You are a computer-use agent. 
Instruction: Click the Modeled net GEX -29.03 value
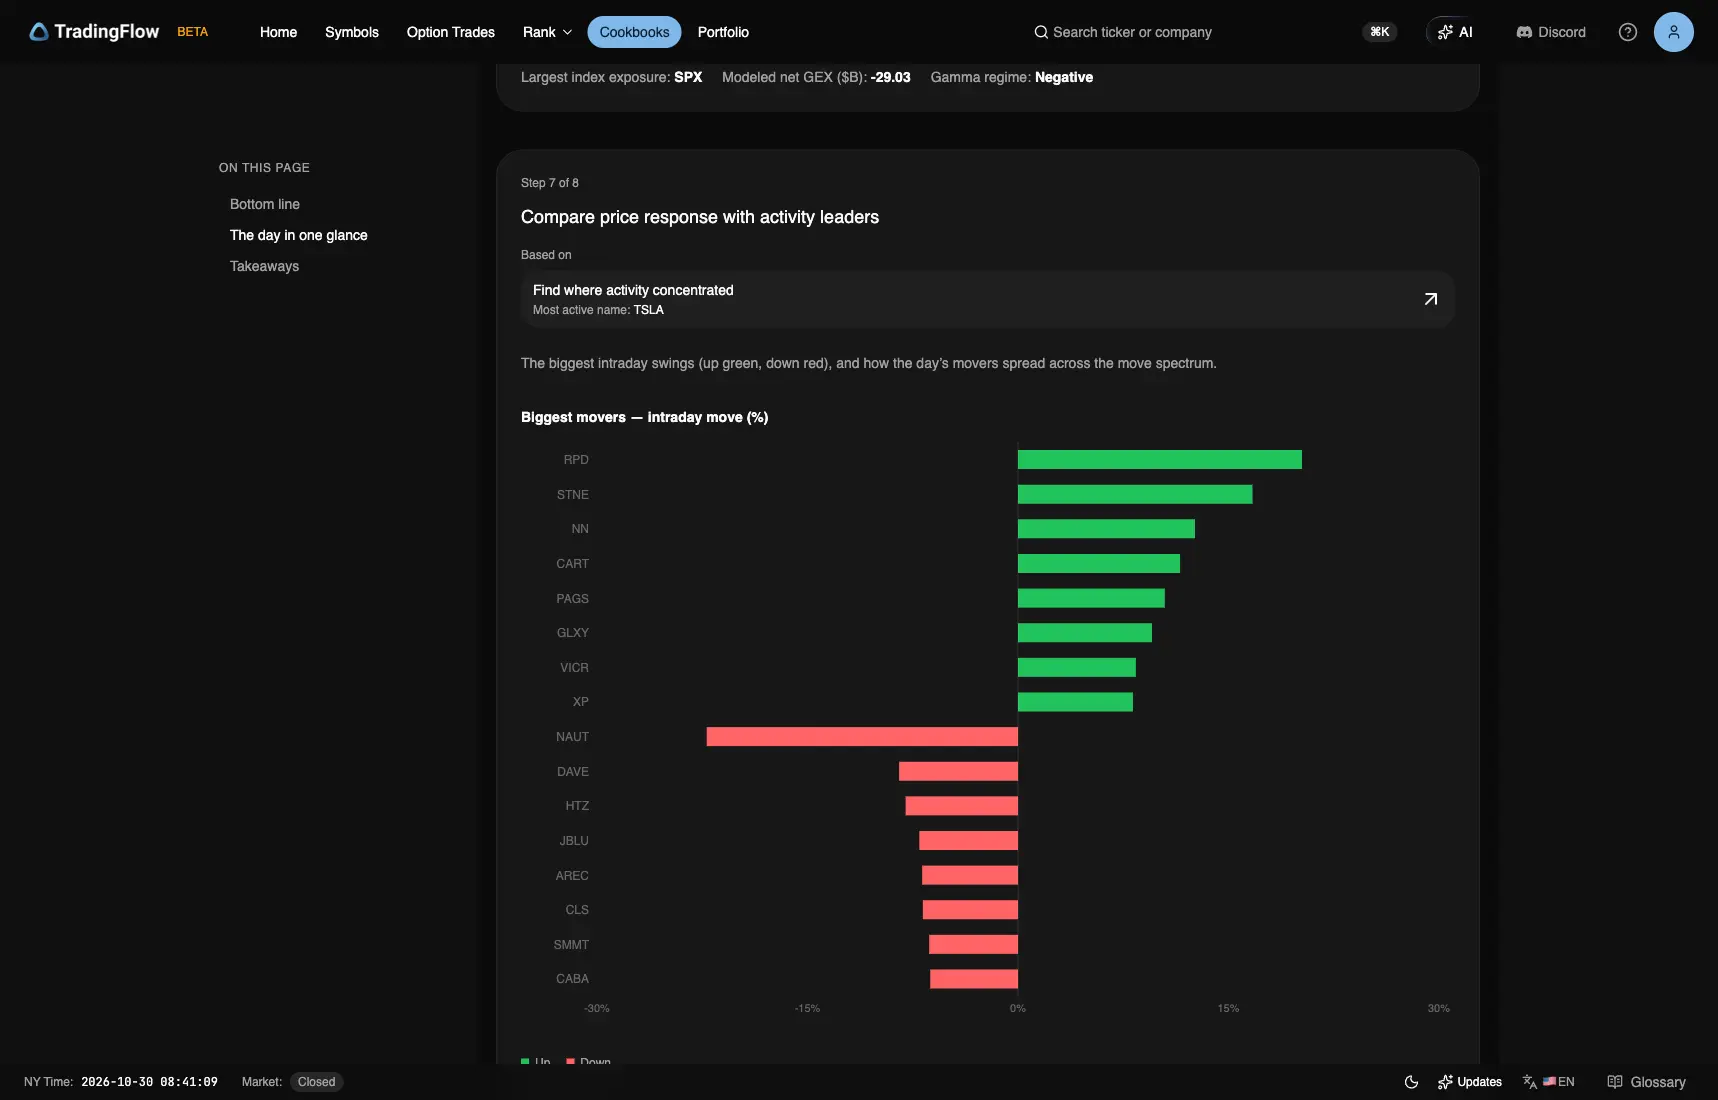pos(890,77)
